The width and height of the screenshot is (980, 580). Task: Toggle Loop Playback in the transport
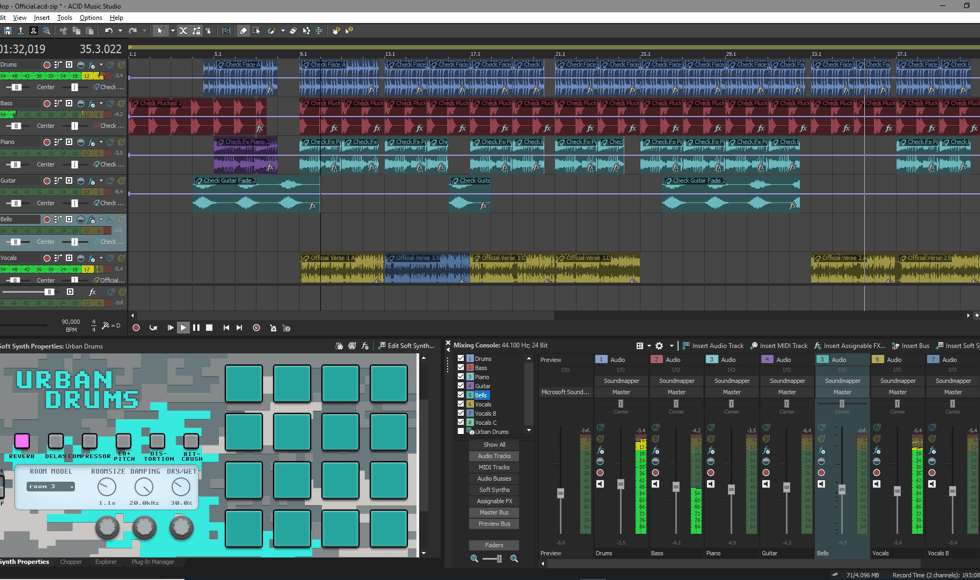pos(153,328)
